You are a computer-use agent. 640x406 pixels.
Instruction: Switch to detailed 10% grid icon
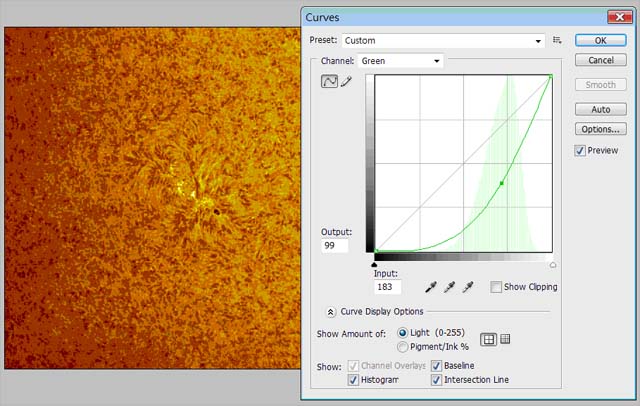[505, 339]
